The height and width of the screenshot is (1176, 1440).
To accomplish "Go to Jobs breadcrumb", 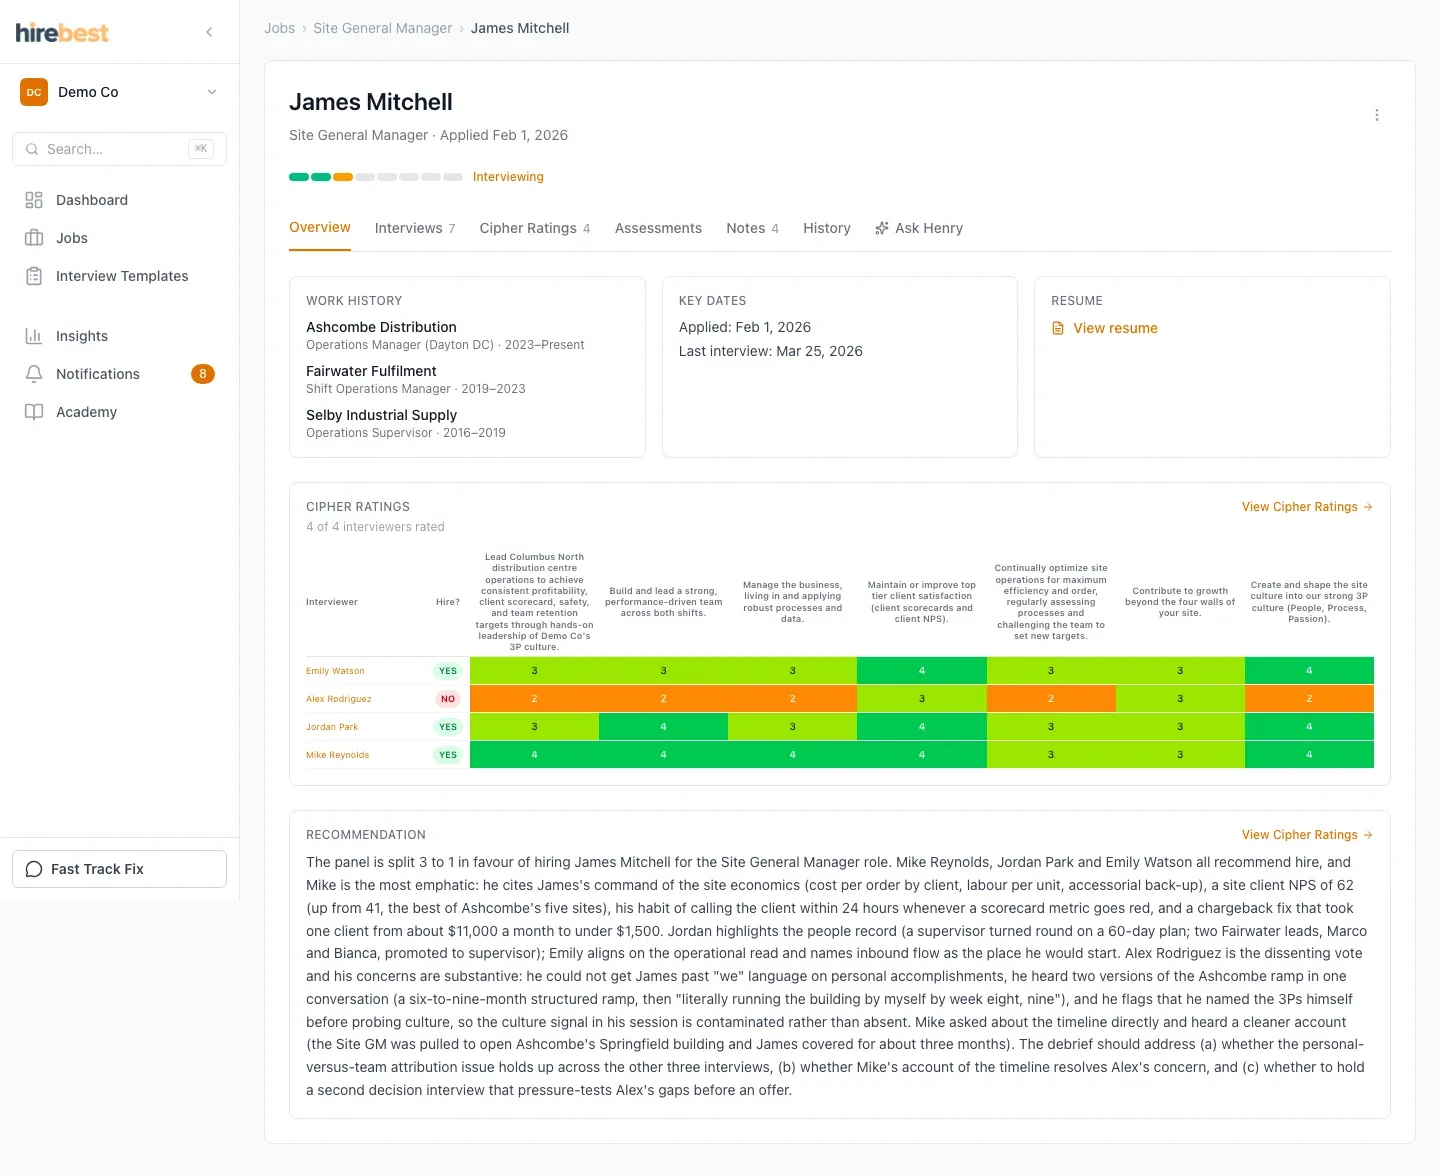I will tap(279, 28).
